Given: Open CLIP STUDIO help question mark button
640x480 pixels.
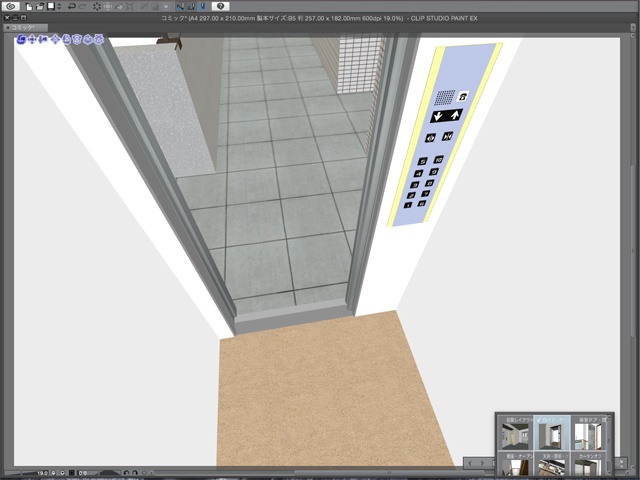Looking at the screenshot, I should pyautogui.click(x=220, y=6).
